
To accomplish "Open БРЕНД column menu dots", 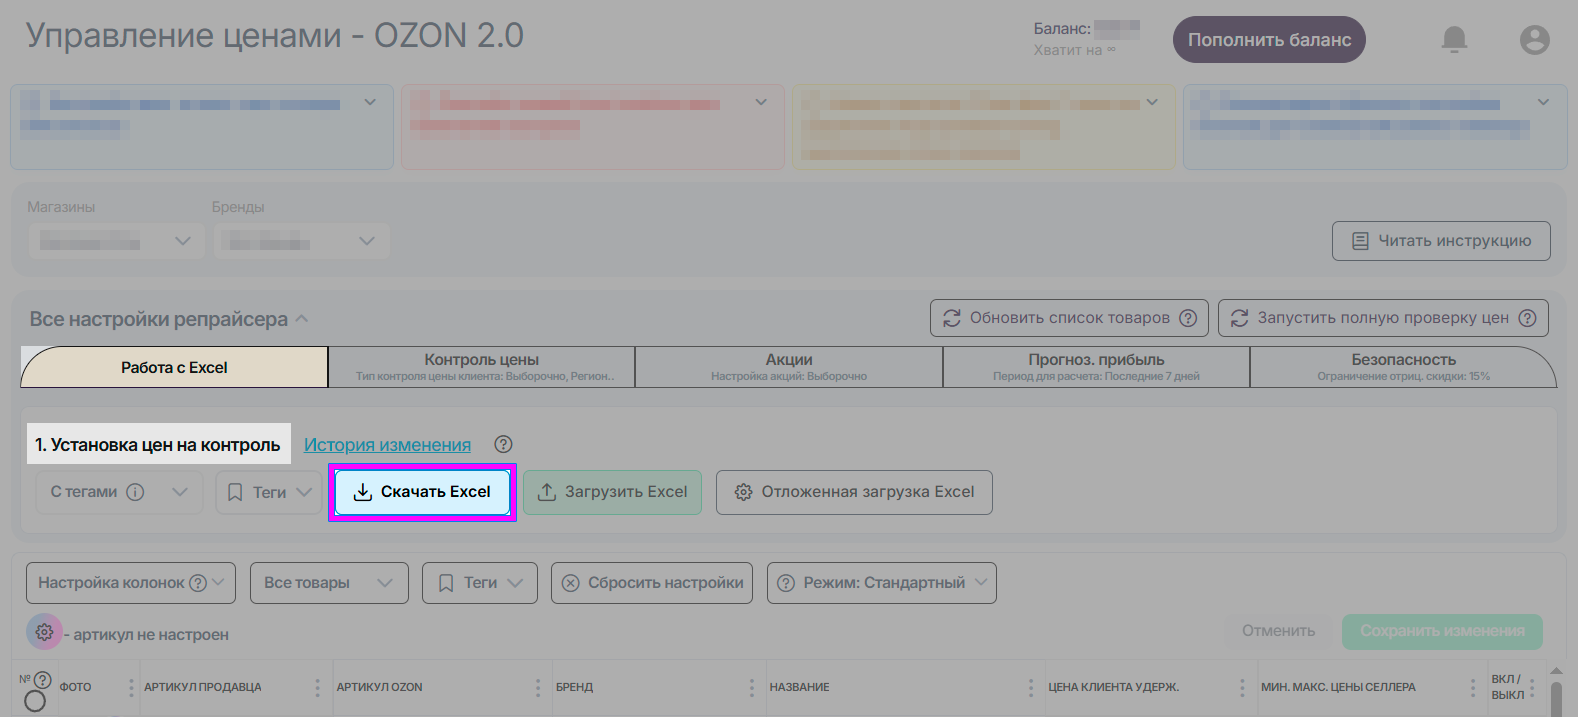I will pos(751,688).
